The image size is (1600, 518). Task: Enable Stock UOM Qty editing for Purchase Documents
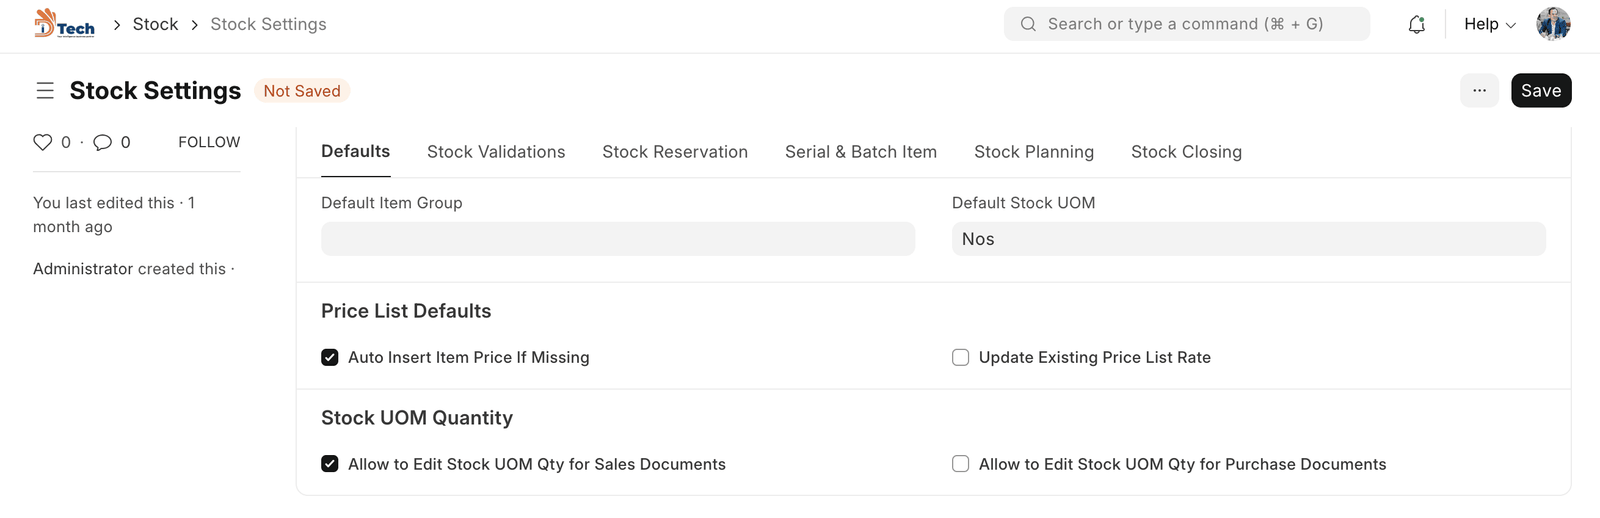coord(961,464)
